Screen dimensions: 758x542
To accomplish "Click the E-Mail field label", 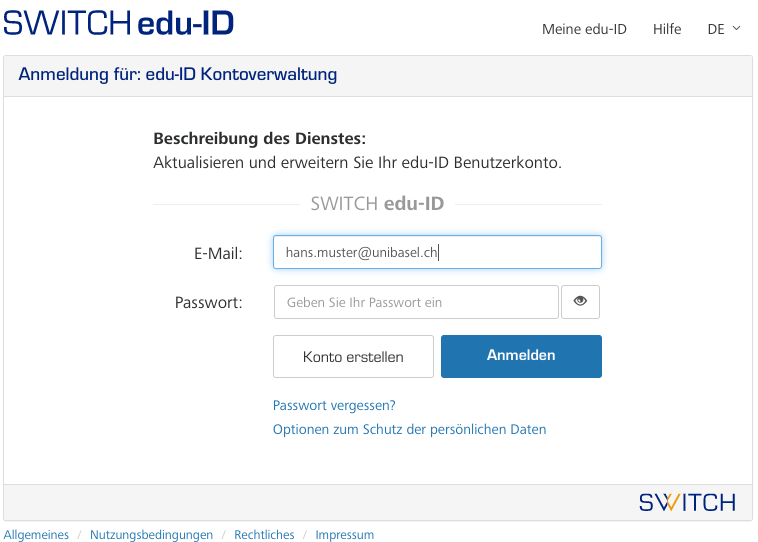I will coord(218,253).
